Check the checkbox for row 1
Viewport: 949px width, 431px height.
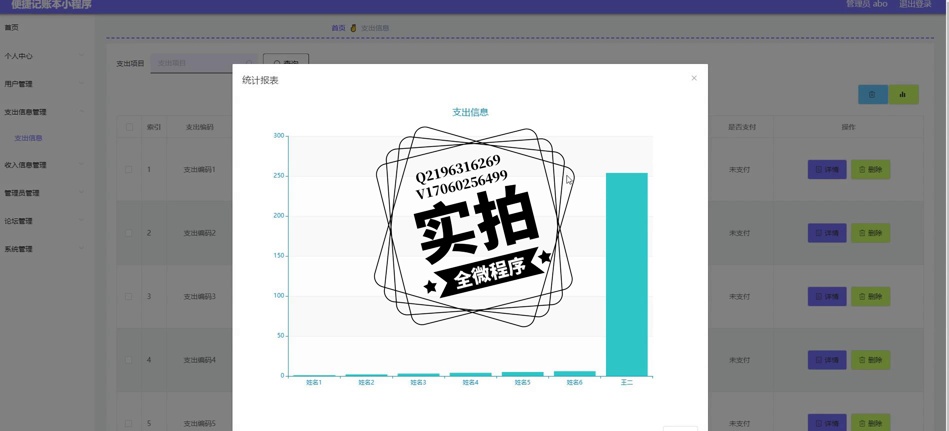128,170
